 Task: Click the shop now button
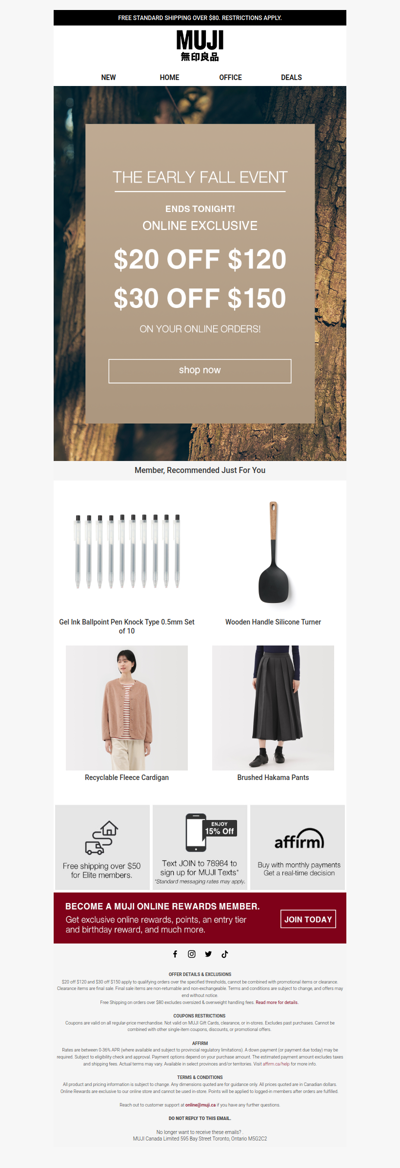point(200,370)
